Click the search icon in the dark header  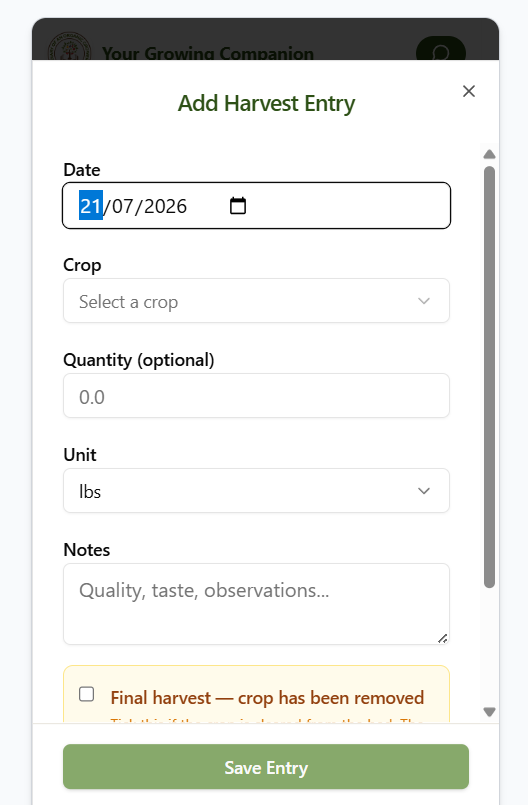tap(440, 52)
